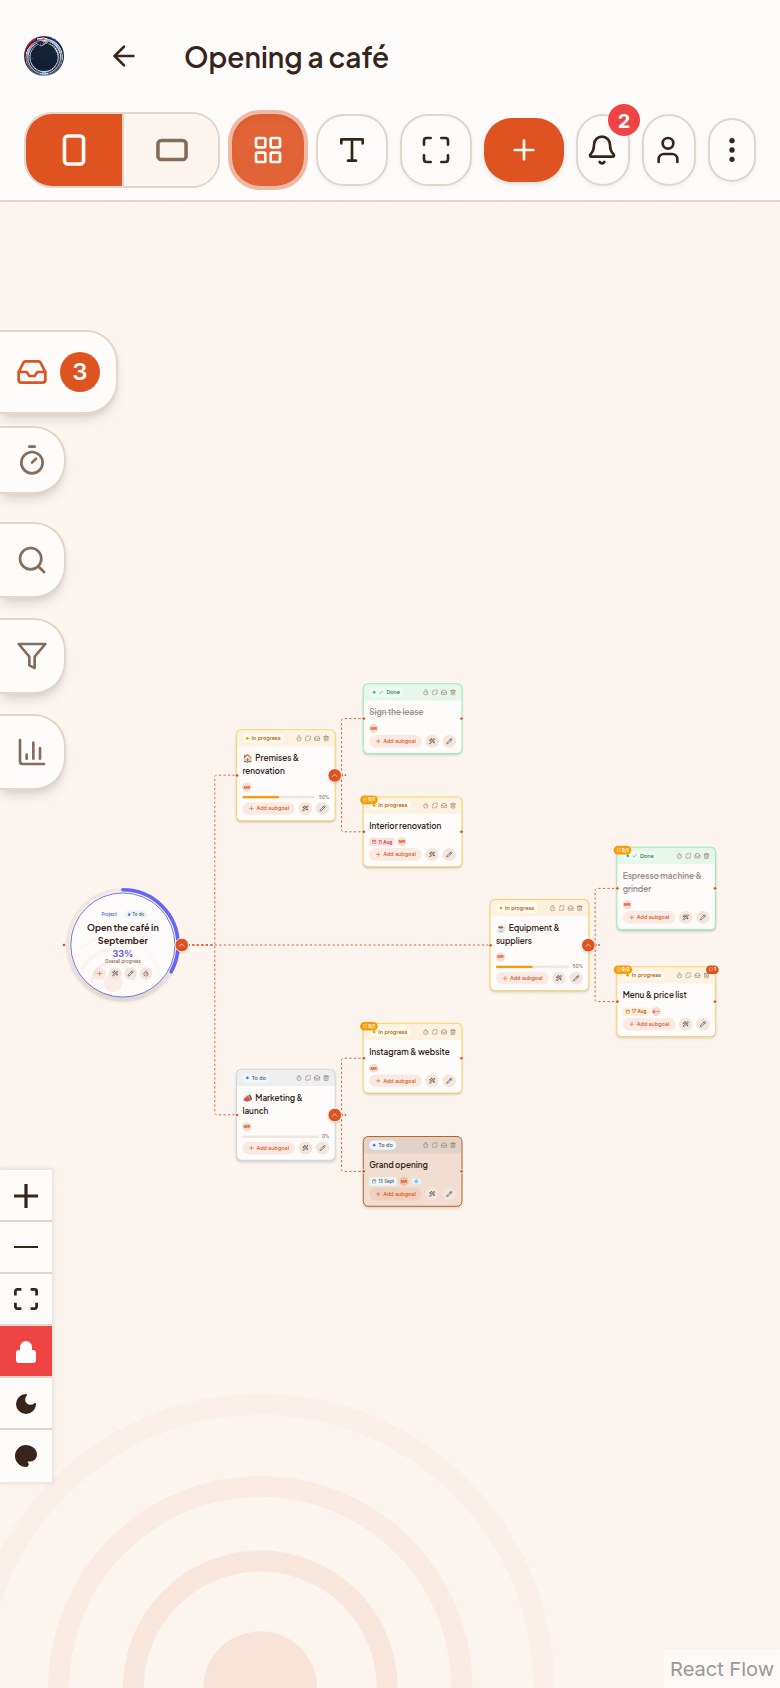The height and width of the screenshot is (1688, 780).
Task: Add subgoal to Menu & price list
Action: pos(650,1024)
